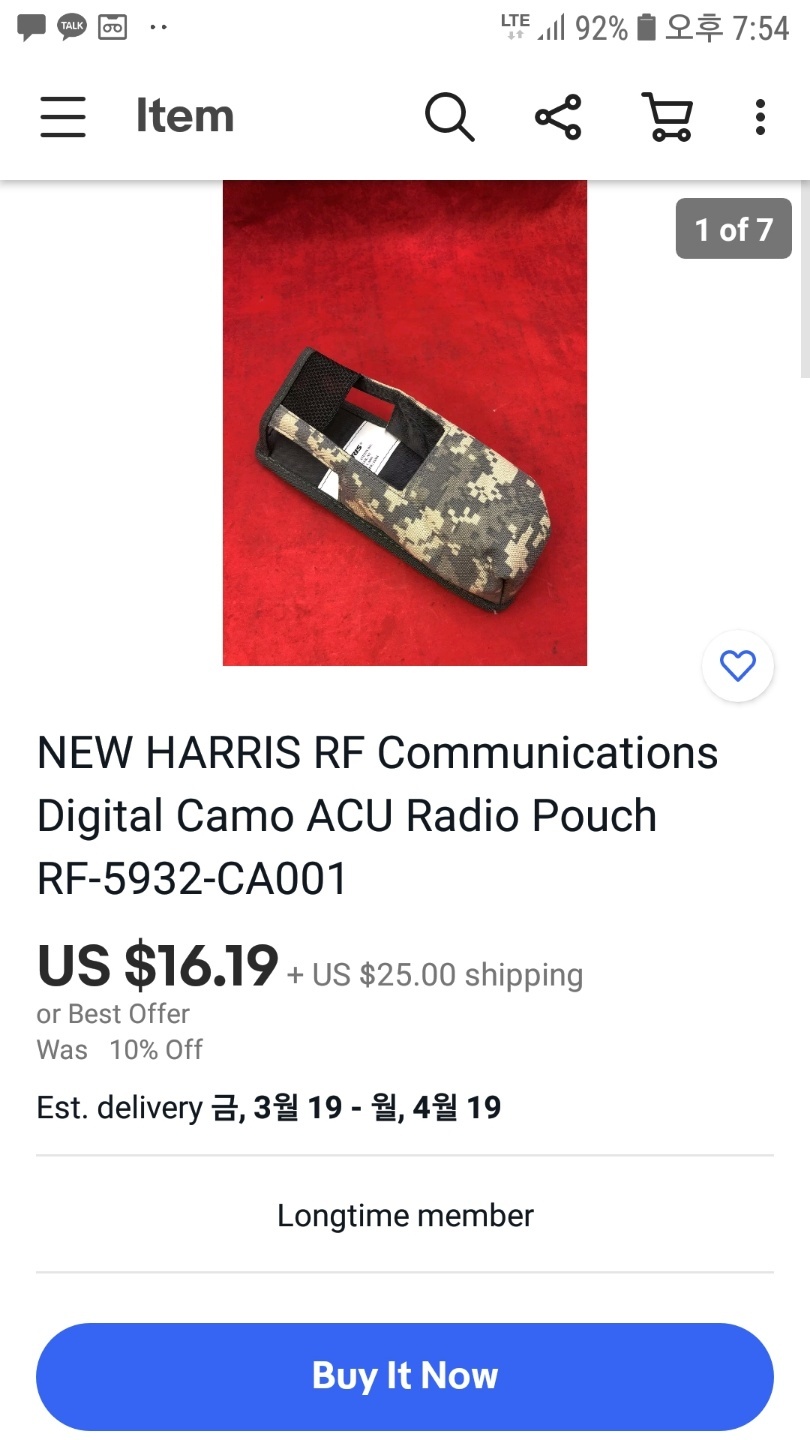Tap the KakaoTalk notification icon
The height and width of the screenshot is (1440, 810).
[72, 27]
